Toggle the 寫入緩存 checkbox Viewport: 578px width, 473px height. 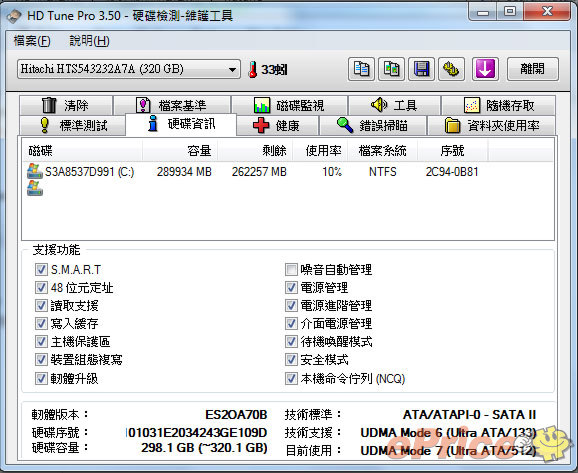point(41,324)
